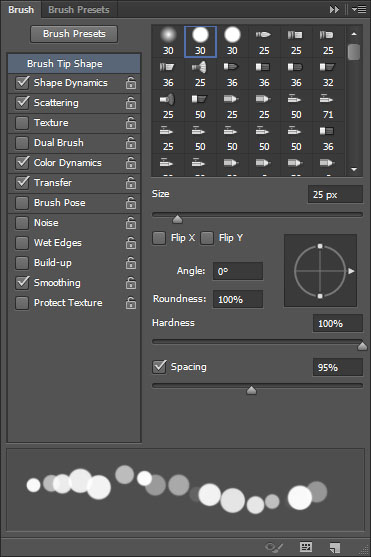Click the lock icon beside Wet Edges
Viewport: 371px width, 557px height.
131,243
